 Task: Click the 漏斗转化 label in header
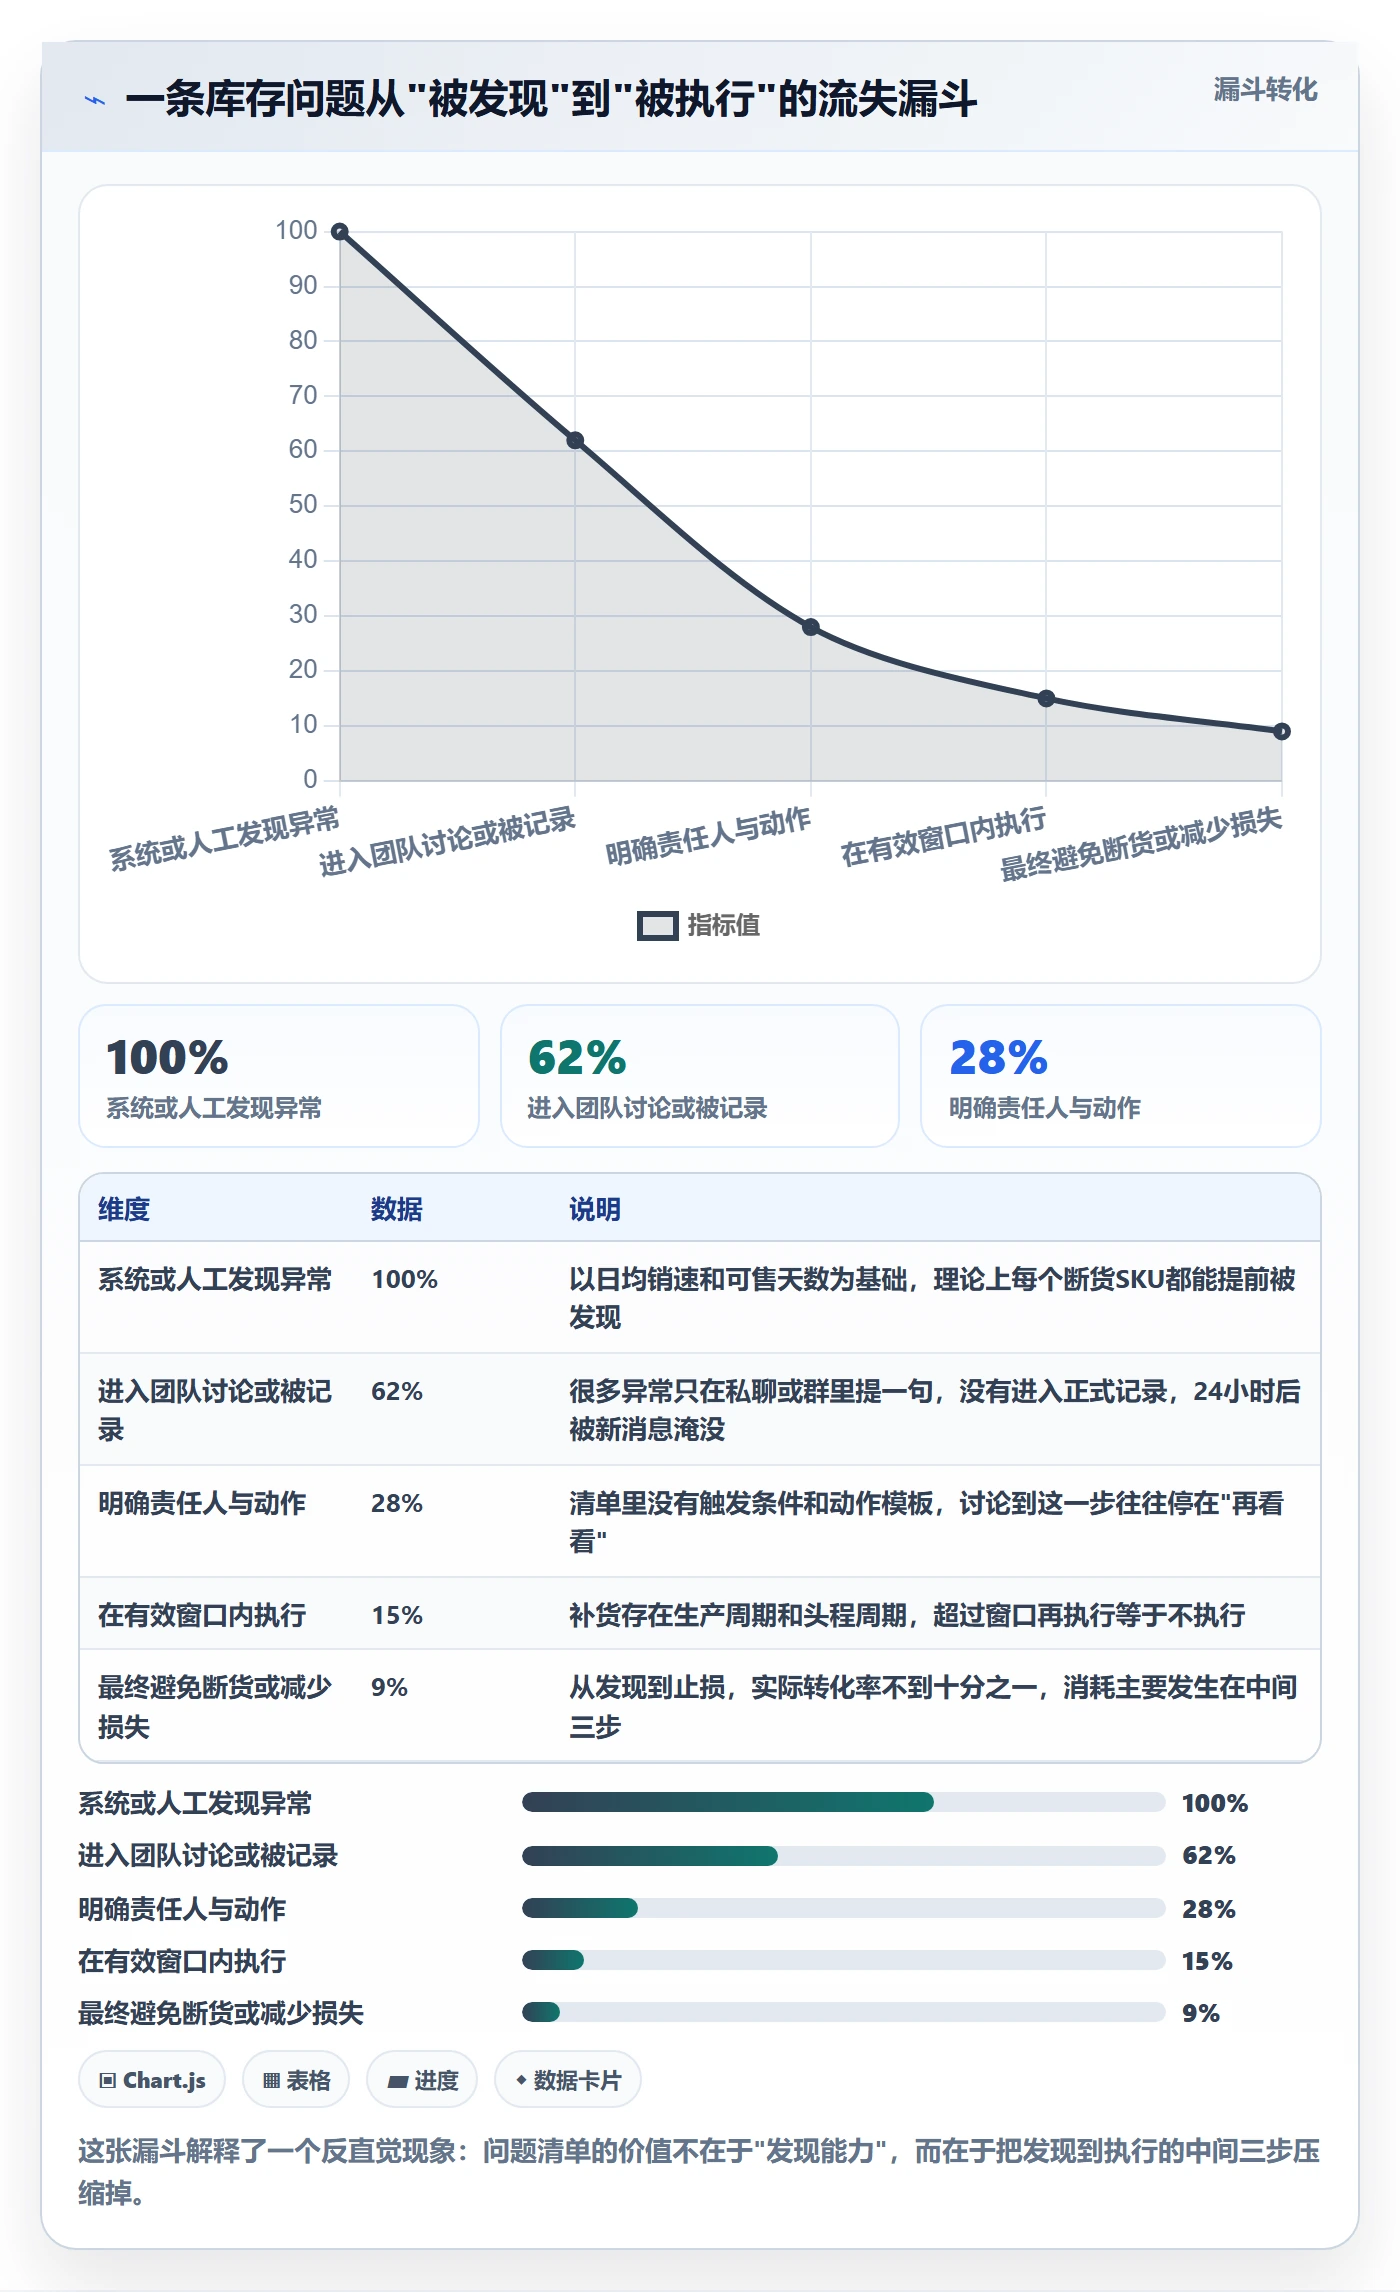tap(1265, 90)
